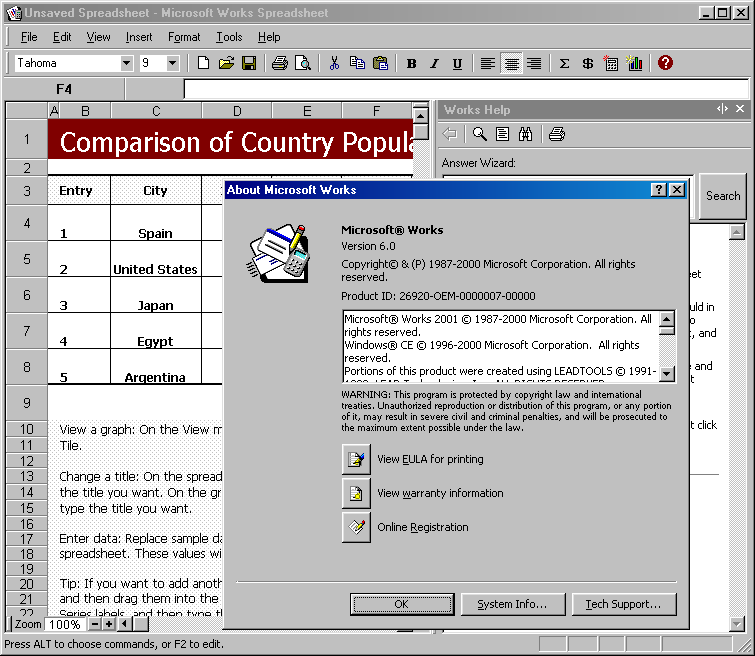Click binoculars find icon in Works Help
Screen dimensions: 755x656
[x=525, y=134]
